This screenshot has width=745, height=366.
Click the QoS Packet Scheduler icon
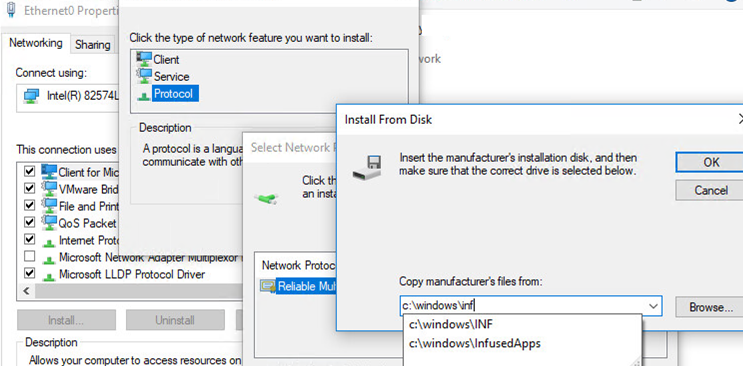point(48,222)
